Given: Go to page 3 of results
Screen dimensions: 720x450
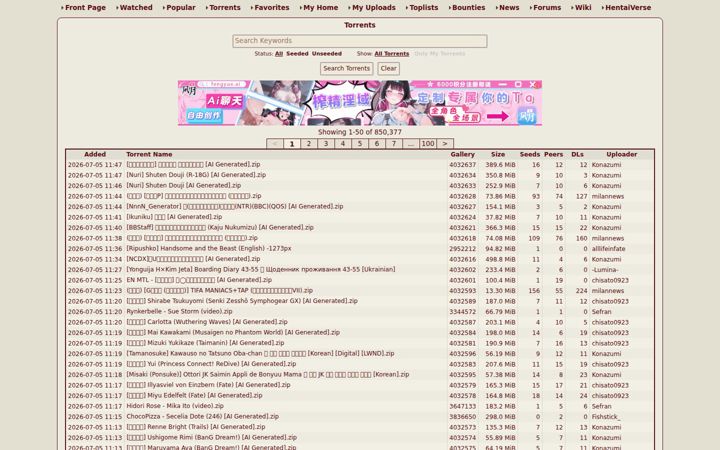Looking at the screenshot, I should coord(326,144).
